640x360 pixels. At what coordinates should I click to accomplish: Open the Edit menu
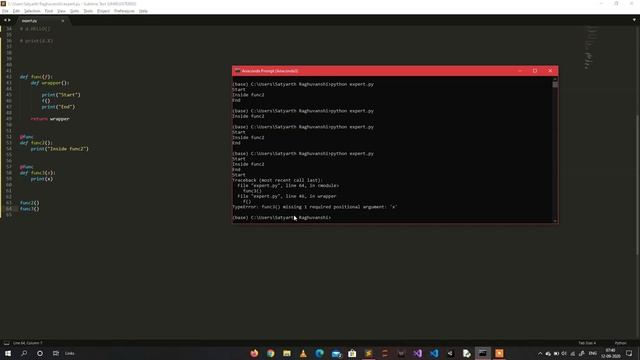tap(16, 11)
